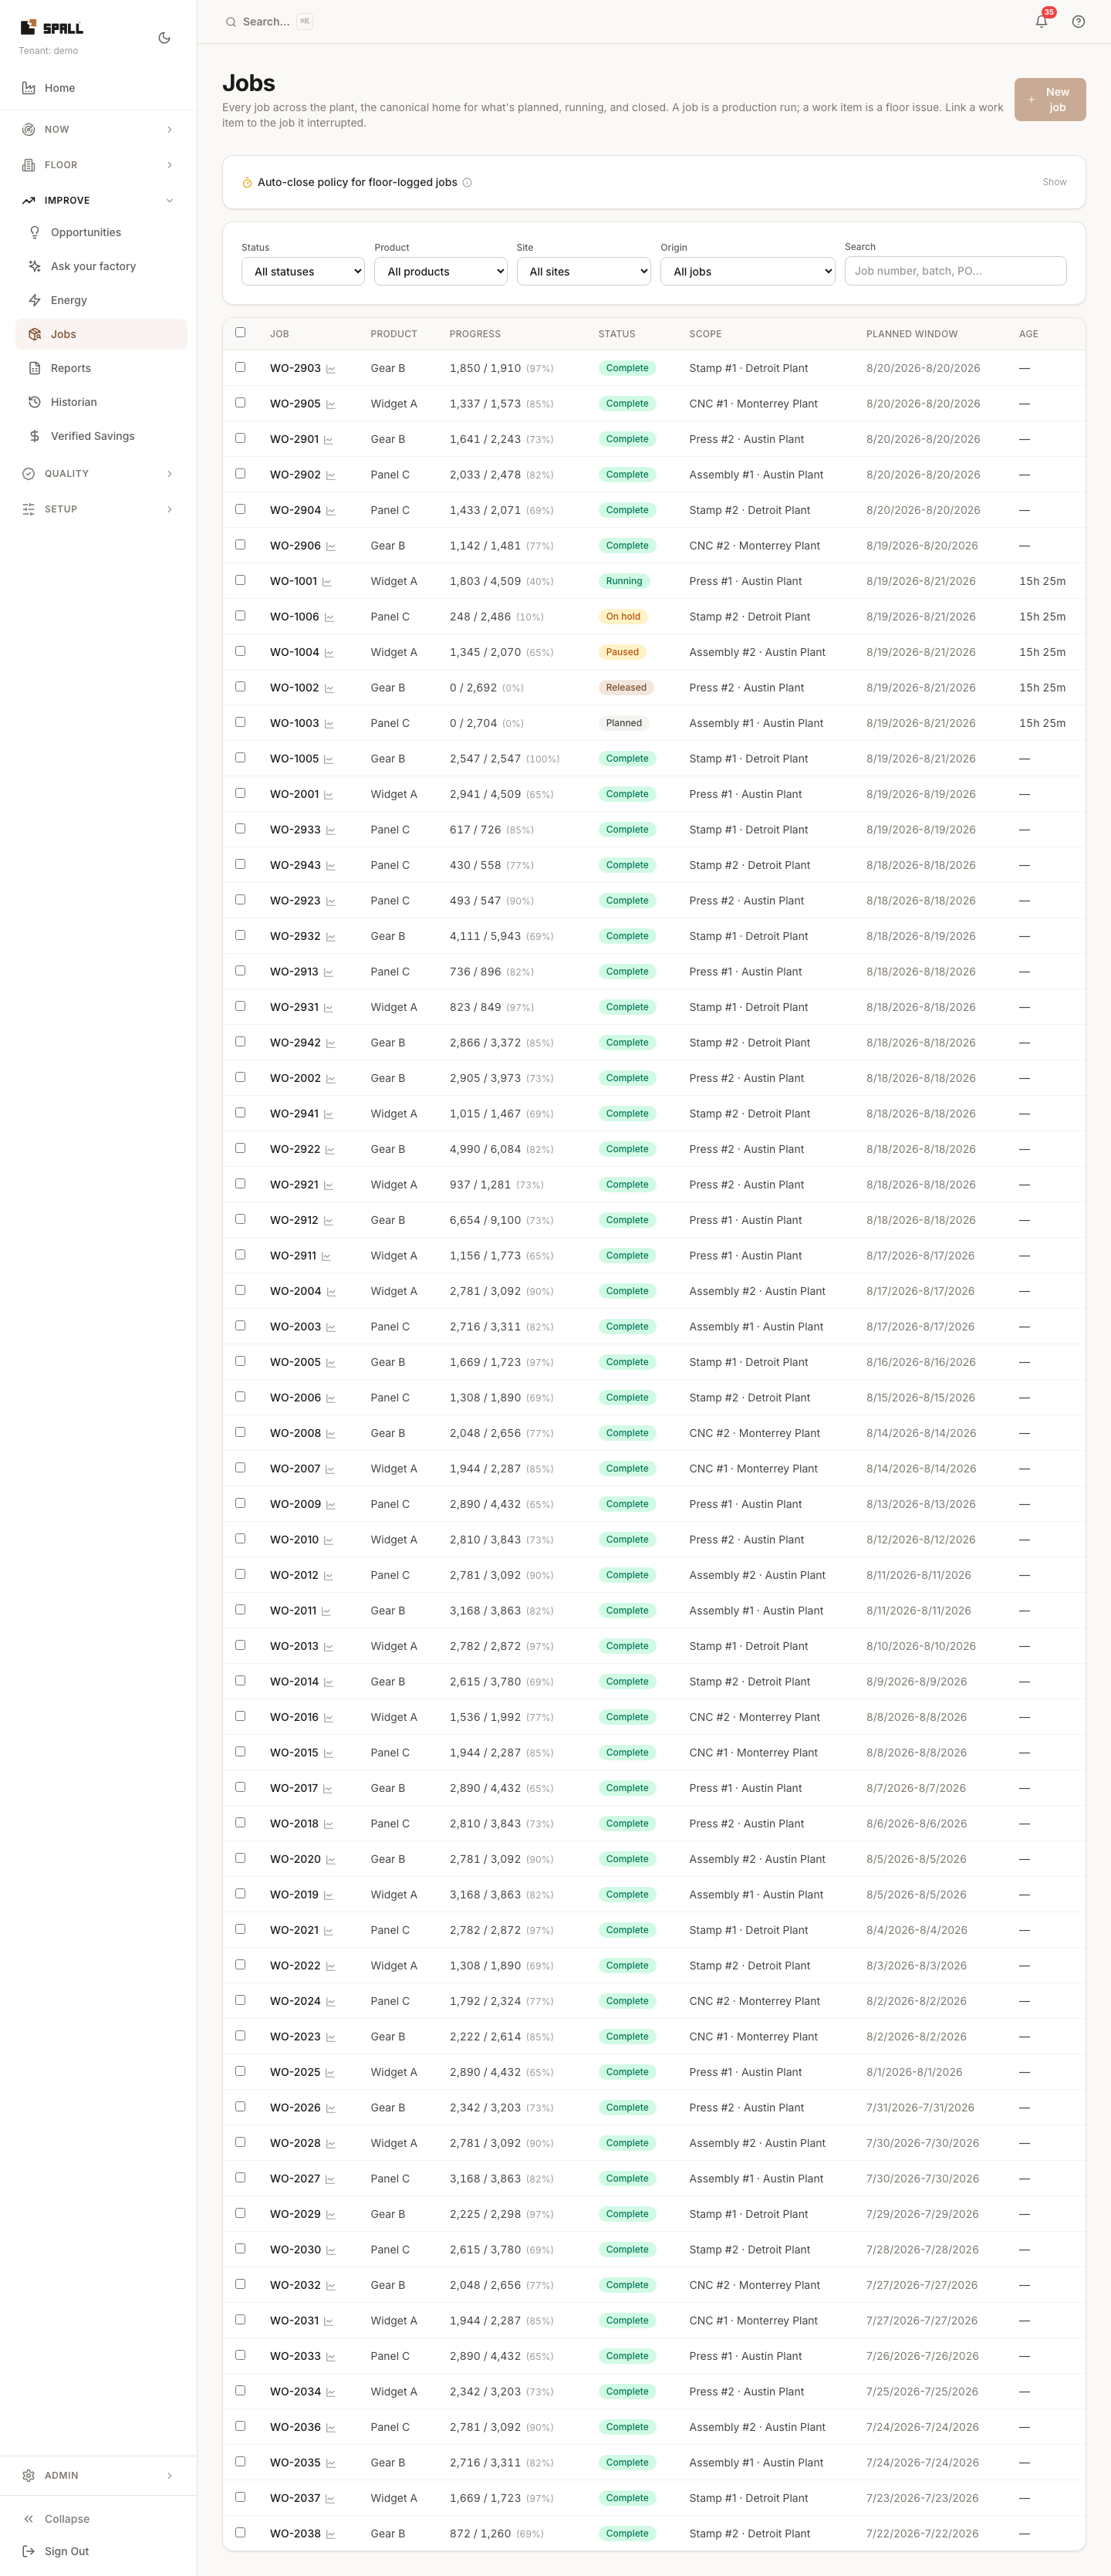Check the select-all jobs checkbox in header
The image size is (1111, 2576).
240,332
